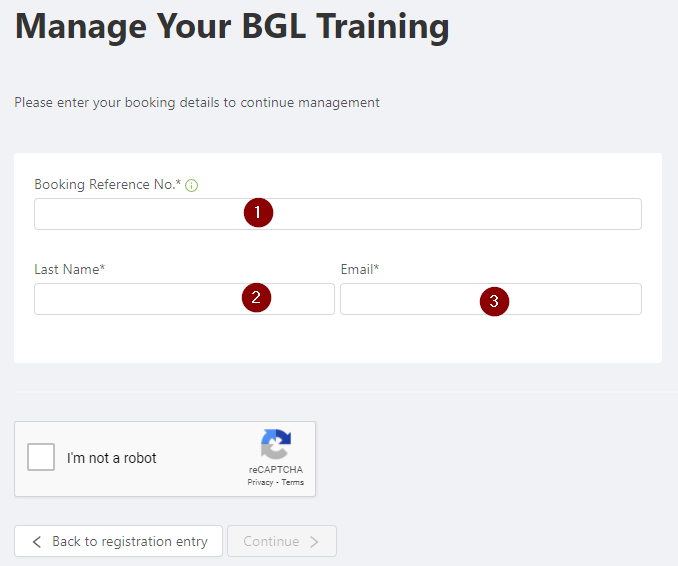Click the "I'm not a robot" label text
The height and width of the screenshot is (566, 678).
[x=111, y=458]
